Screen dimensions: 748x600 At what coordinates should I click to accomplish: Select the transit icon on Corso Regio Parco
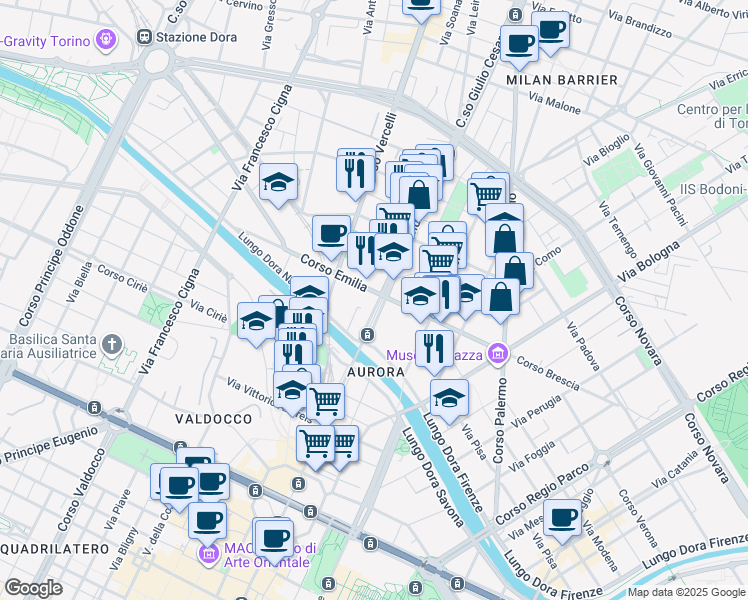point(602,462)
